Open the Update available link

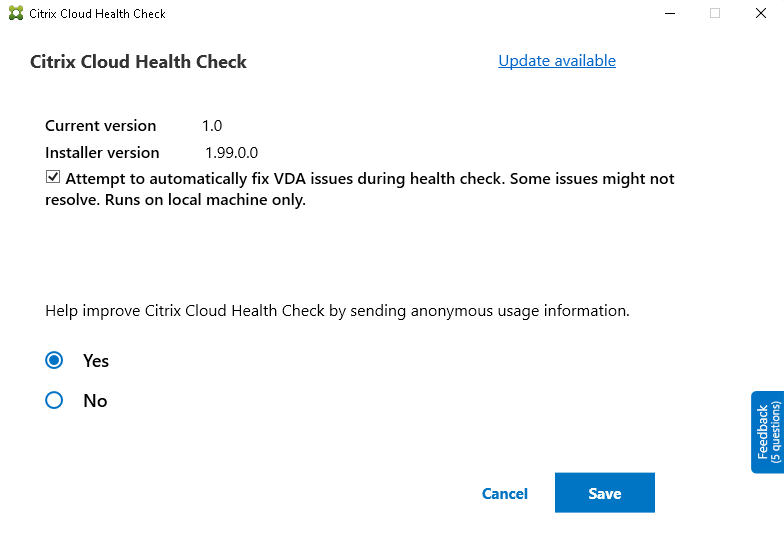pyautogui.click(x=557, y=61)
